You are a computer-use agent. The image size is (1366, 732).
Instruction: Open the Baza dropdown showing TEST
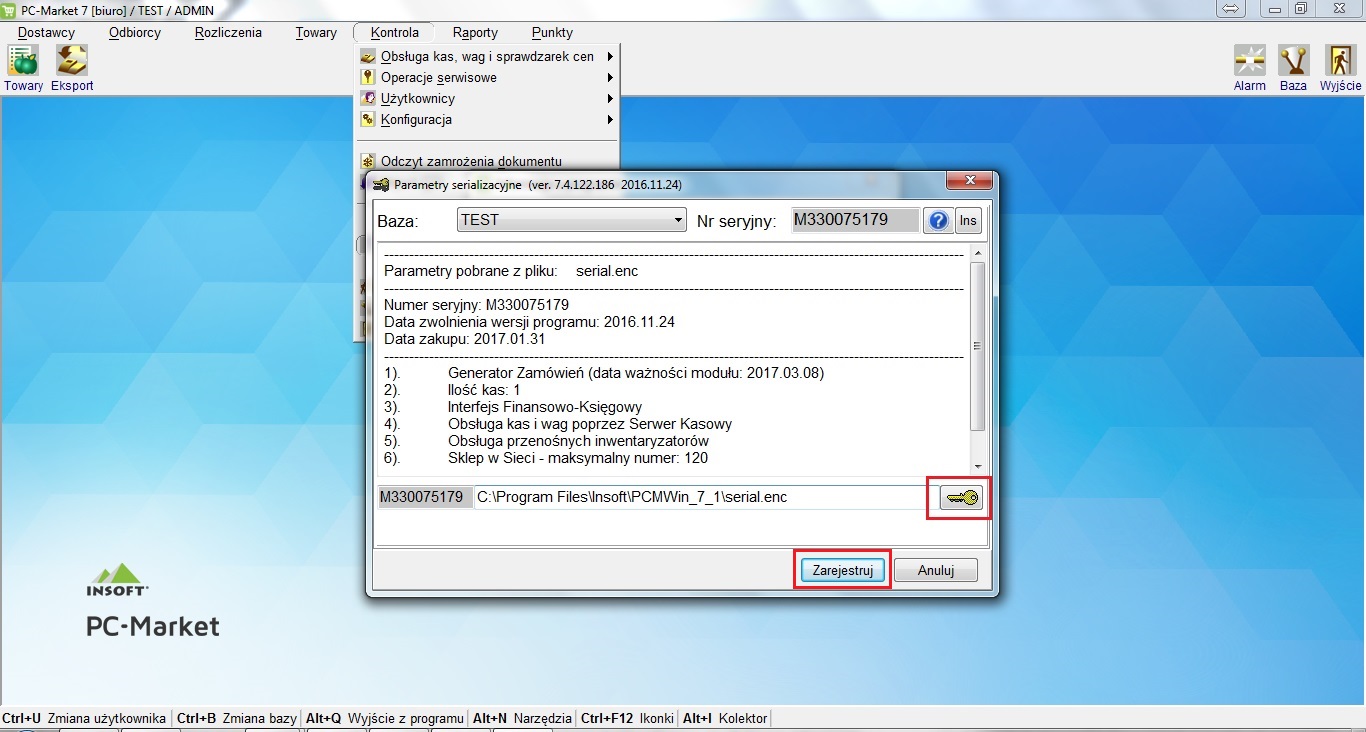[x=572, y=220]
